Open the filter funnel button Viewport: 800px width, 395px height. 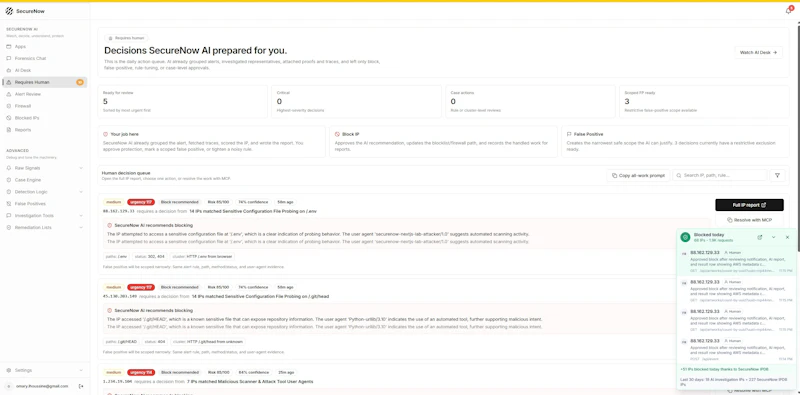(777, 175)
